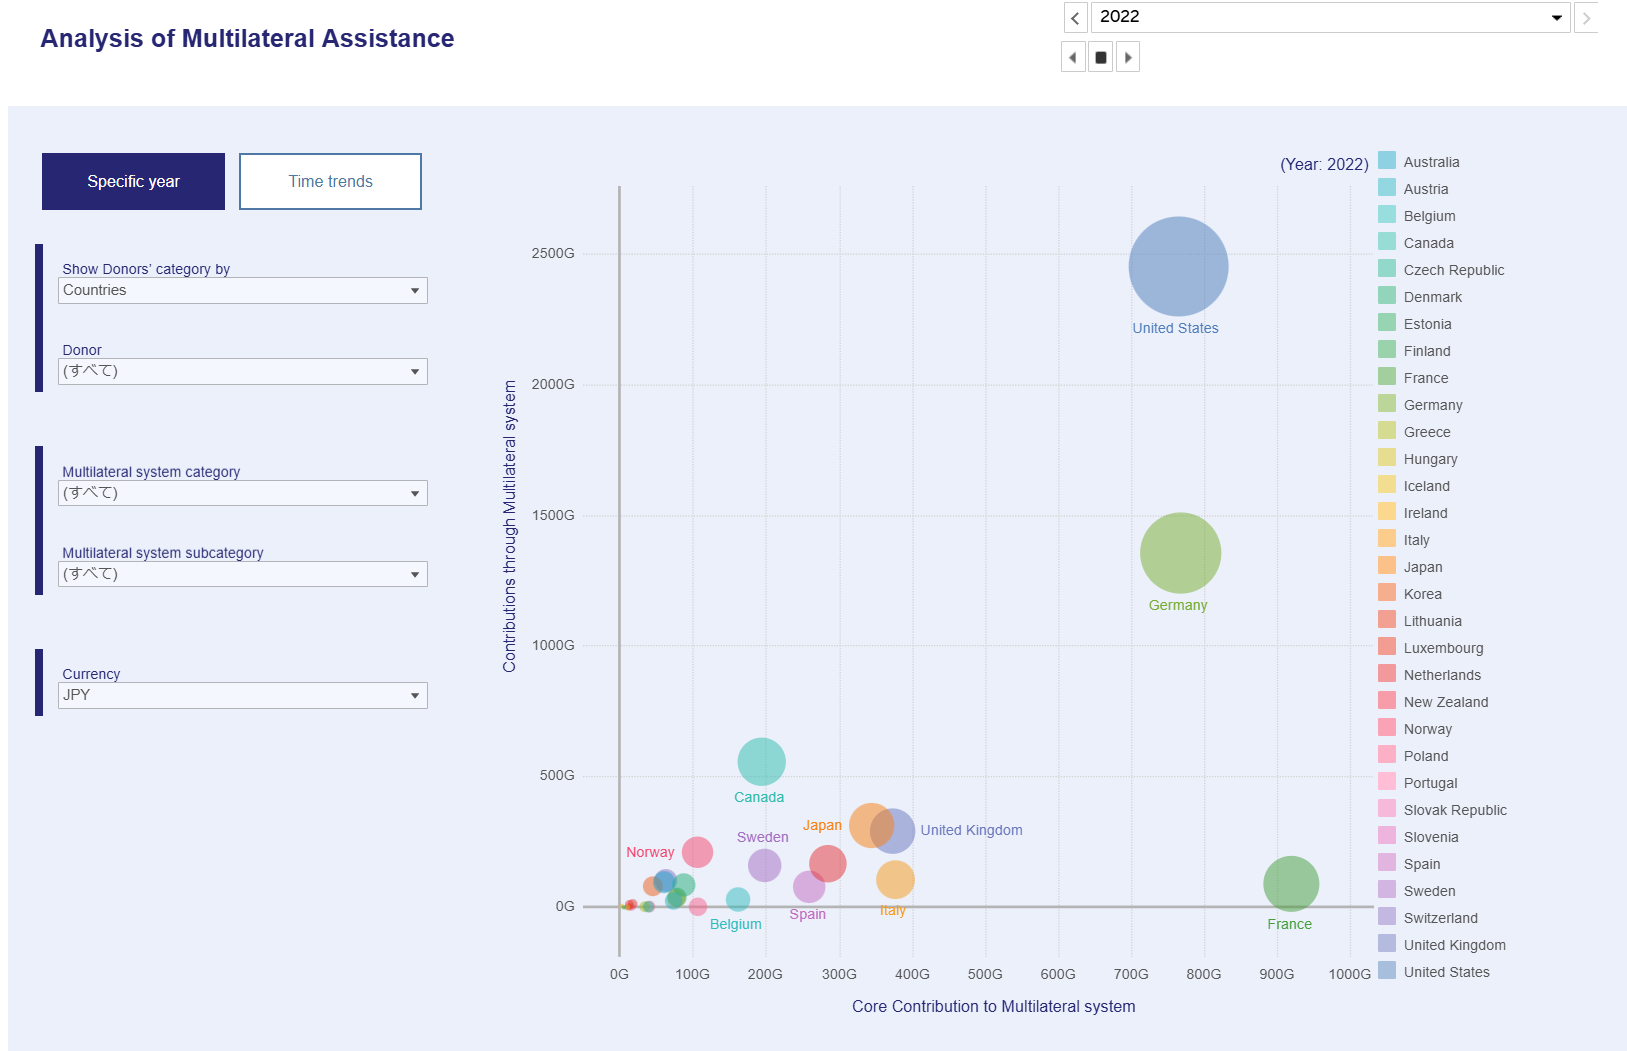The width and height of the screenshot is (1627, 1051).
Task: Highlight Slovak Republic in the legend
Action: point(1455,810)
